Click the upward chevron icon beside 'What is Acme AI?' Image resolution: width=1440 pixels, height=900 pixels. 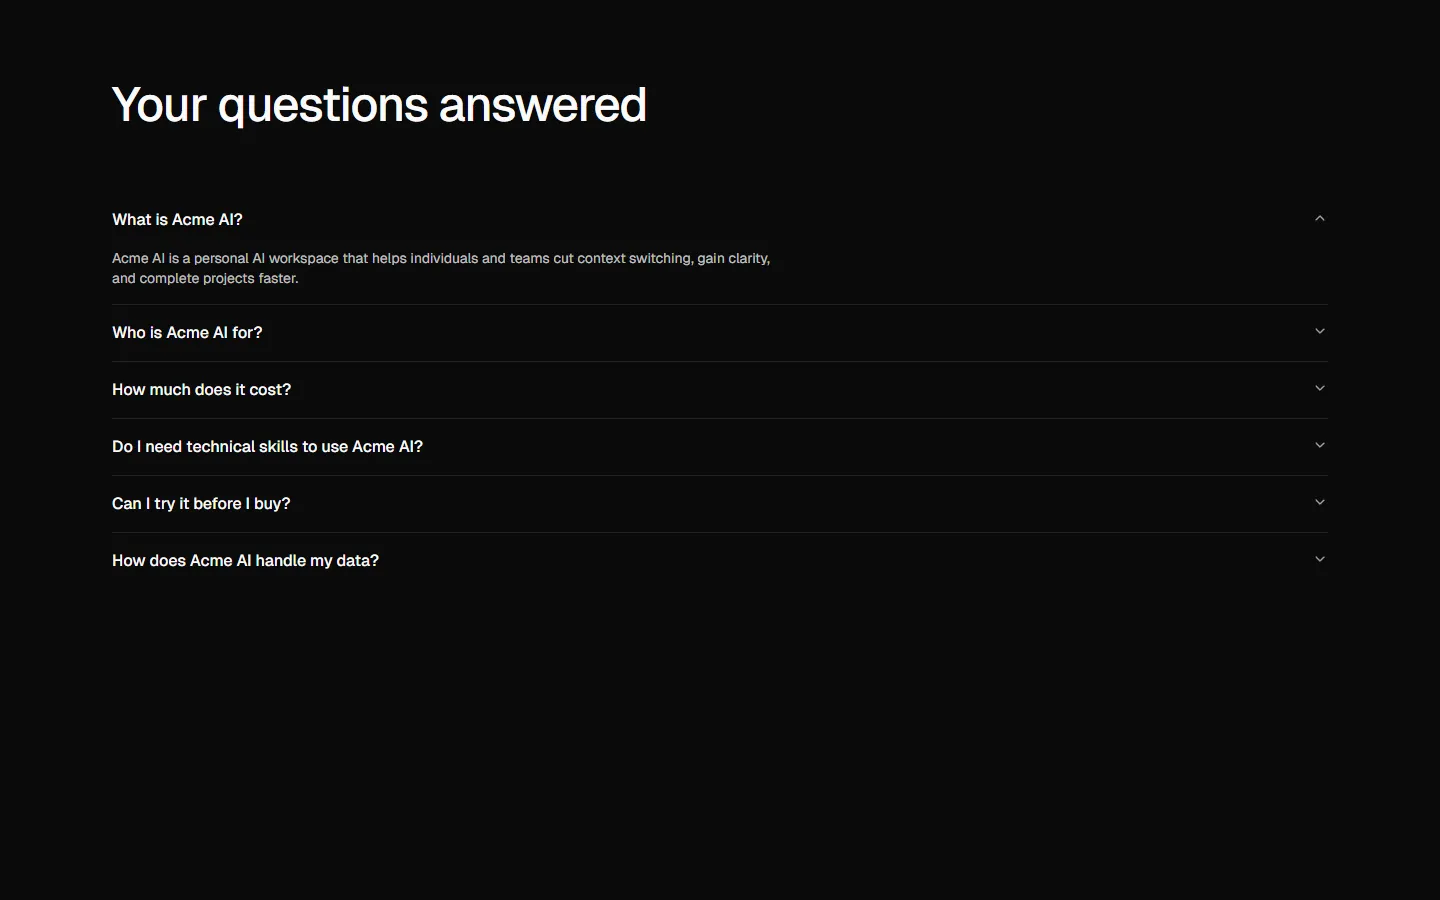[1319, 218]
